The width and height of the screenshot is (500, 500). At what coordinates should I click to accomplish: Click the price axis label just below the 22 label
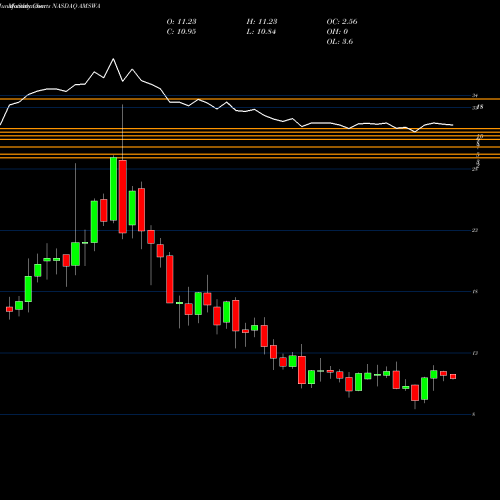pyautogui.click(x=475, y=292)
